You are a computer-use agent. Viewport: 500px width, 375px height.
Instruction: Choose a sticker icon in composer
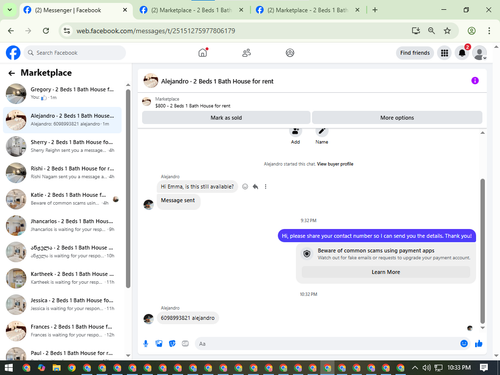[x=172, y=344]
